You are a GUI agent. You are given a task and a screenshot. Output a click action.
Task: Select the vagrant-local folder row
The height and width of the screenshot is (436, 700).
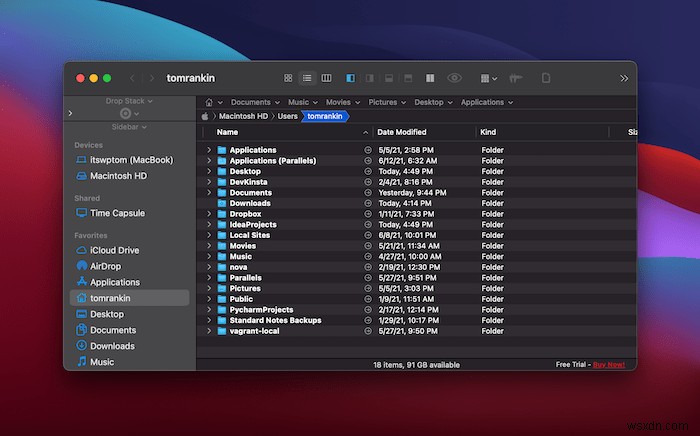point(254,330)
